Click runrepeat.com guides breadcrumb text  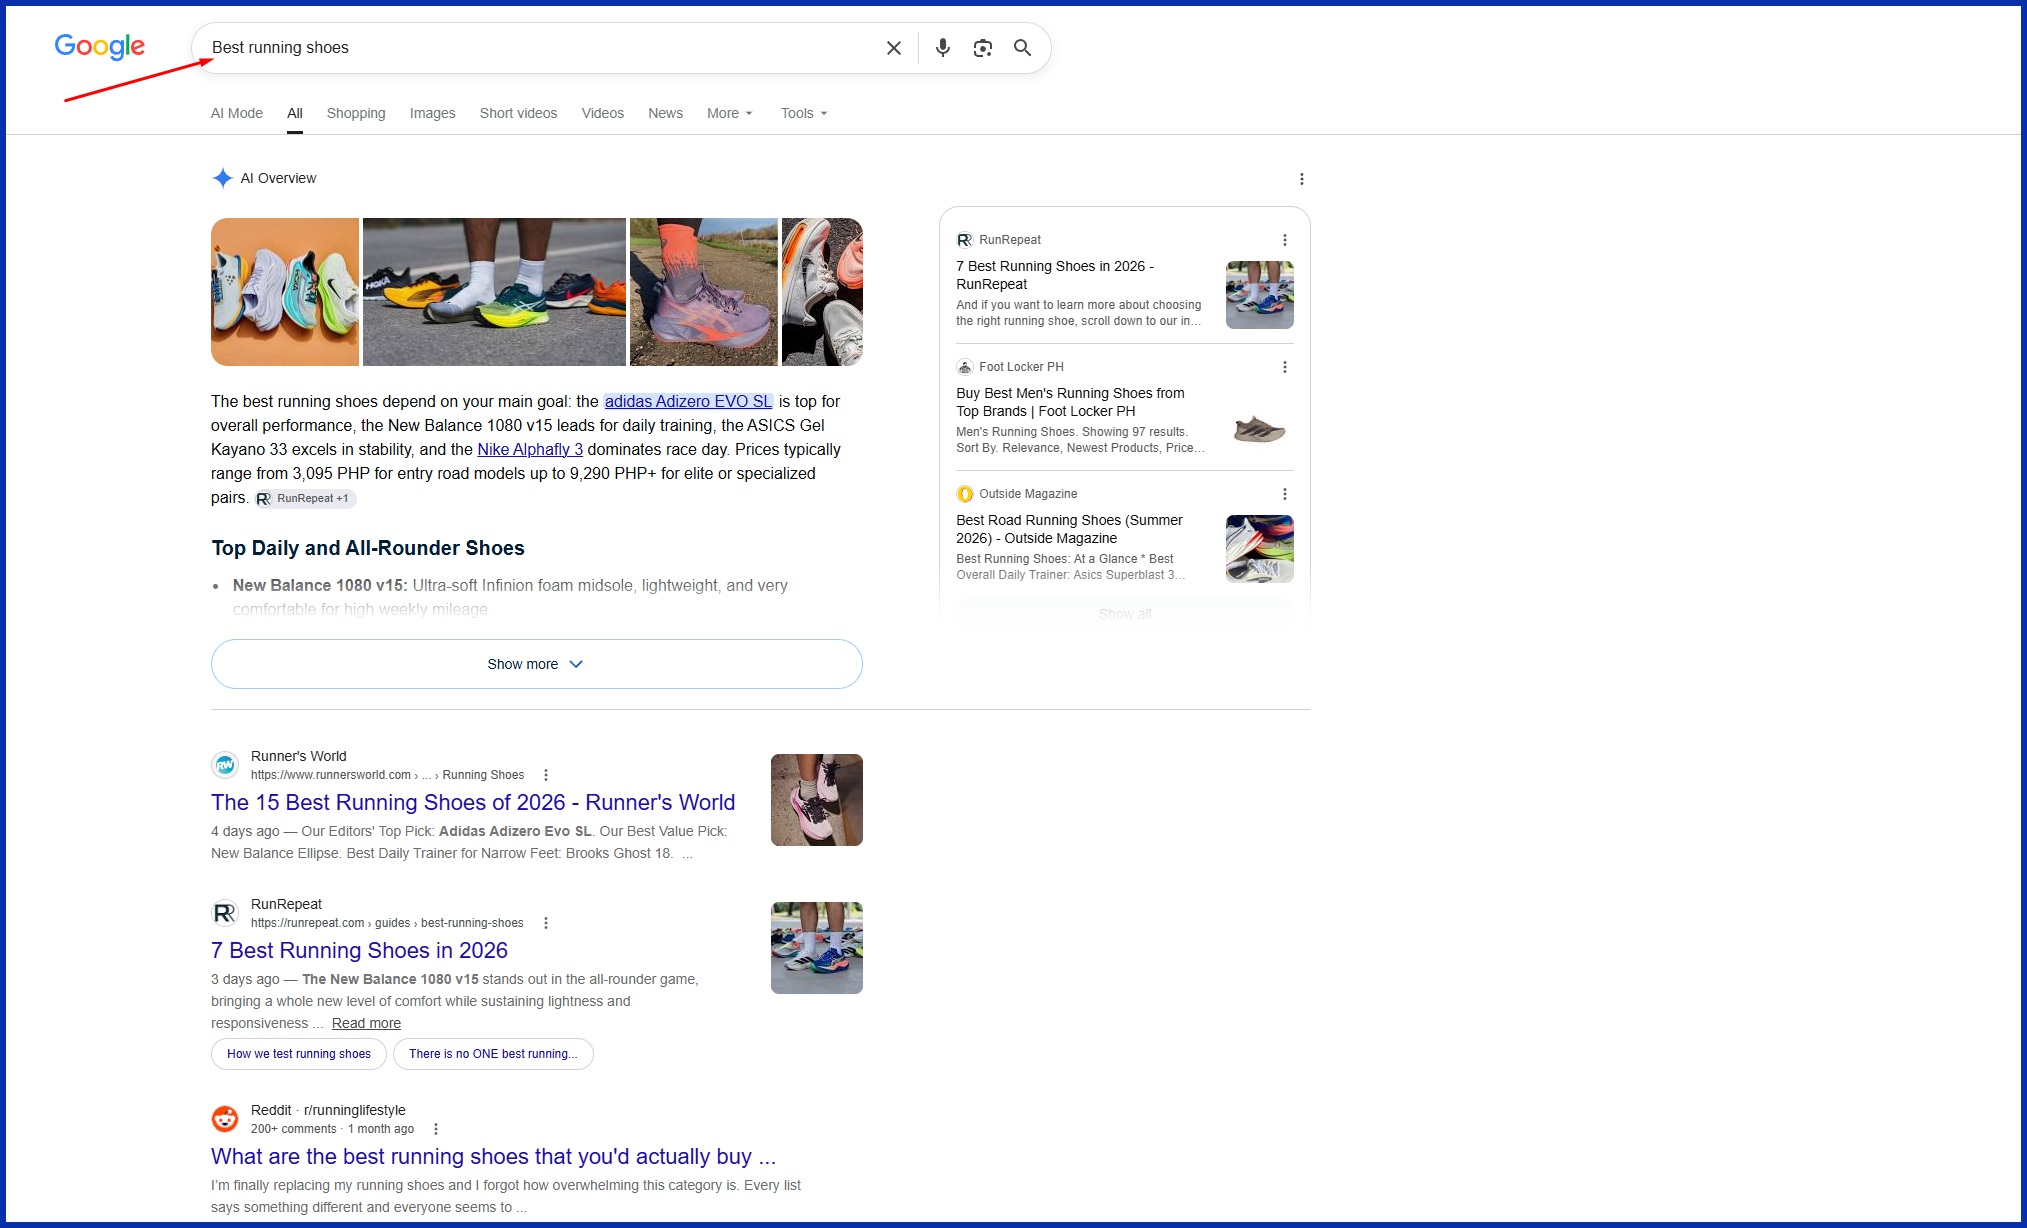point(387,923)
